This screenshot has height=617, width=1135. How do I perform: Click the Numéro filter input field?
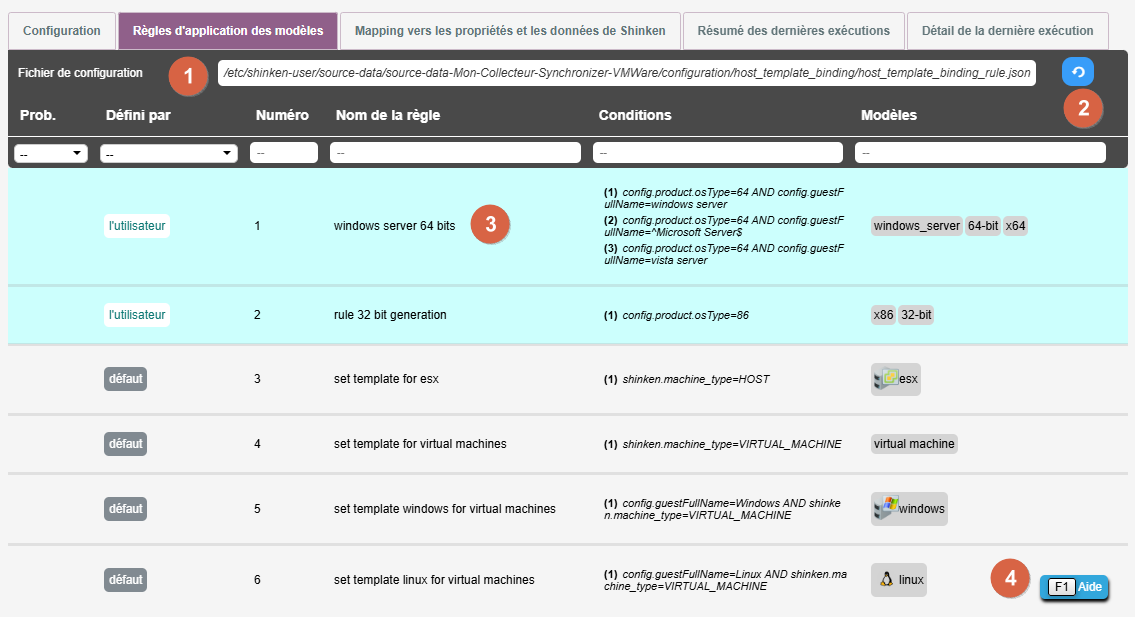pos(284,153)
